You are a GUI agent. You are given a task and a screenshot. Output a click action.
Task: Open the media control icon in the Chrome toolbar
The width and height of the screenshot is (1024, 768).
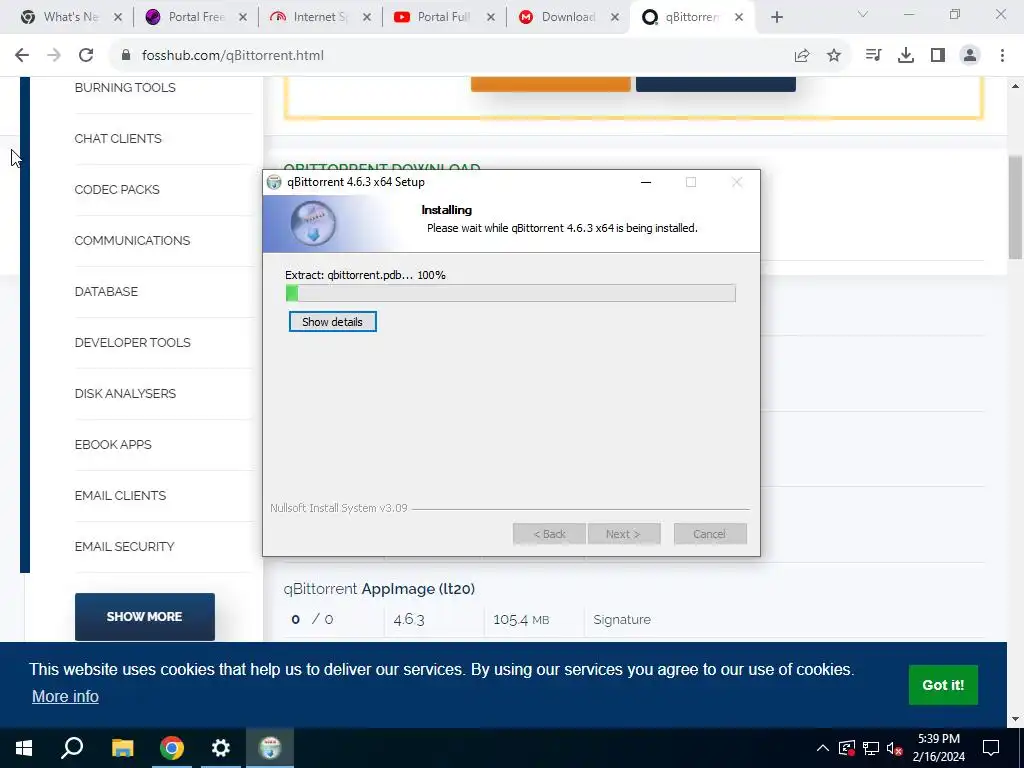[873, 56]
